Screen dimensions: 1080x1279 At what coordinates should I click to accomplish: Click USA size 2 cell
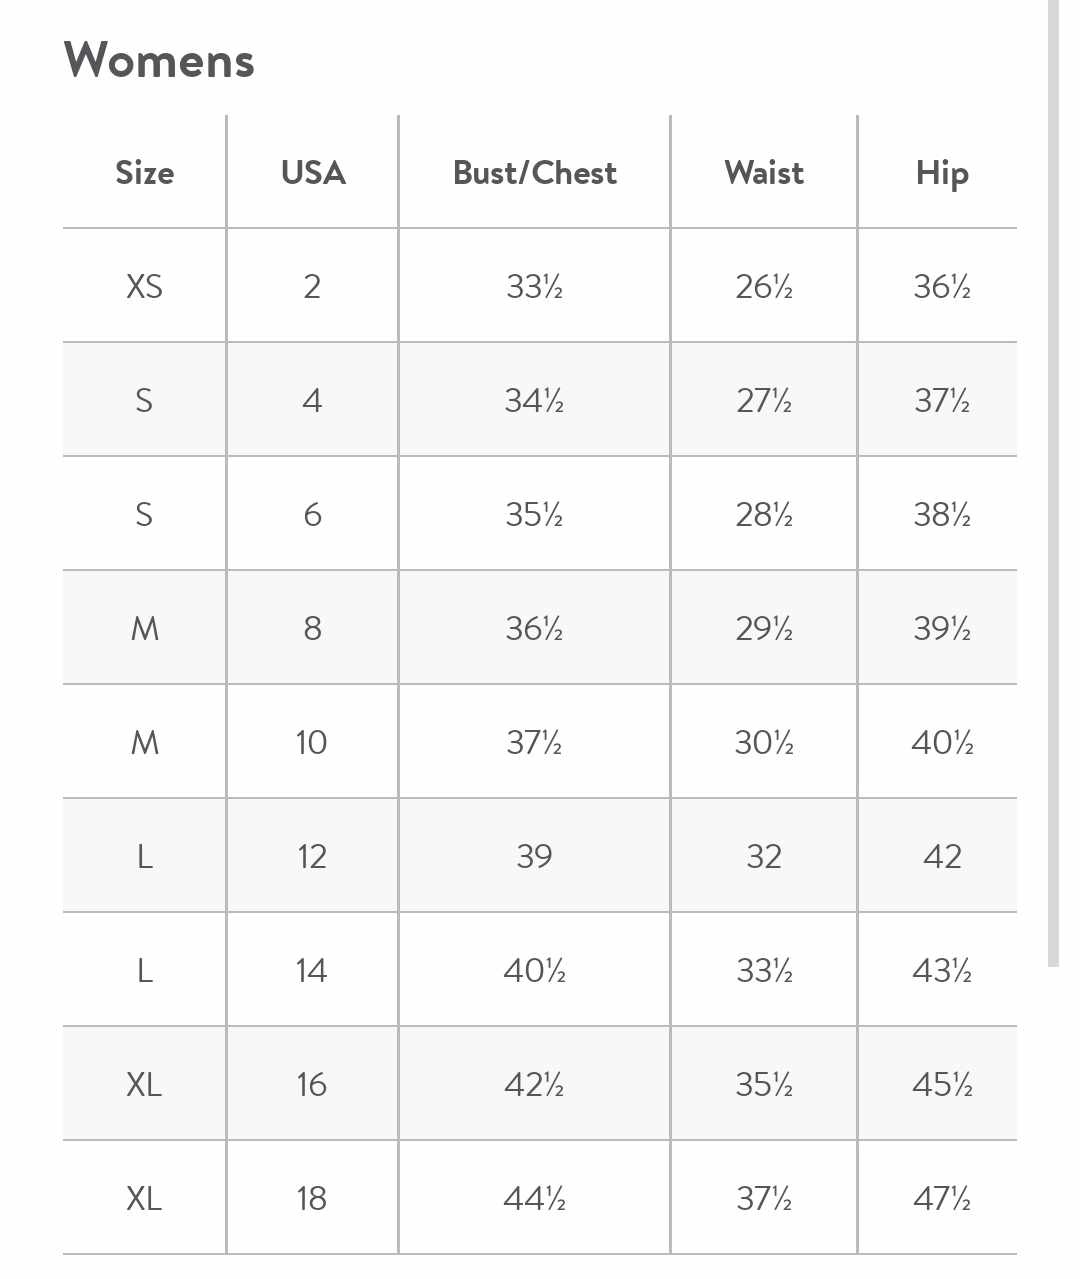(x=312, y=286)
